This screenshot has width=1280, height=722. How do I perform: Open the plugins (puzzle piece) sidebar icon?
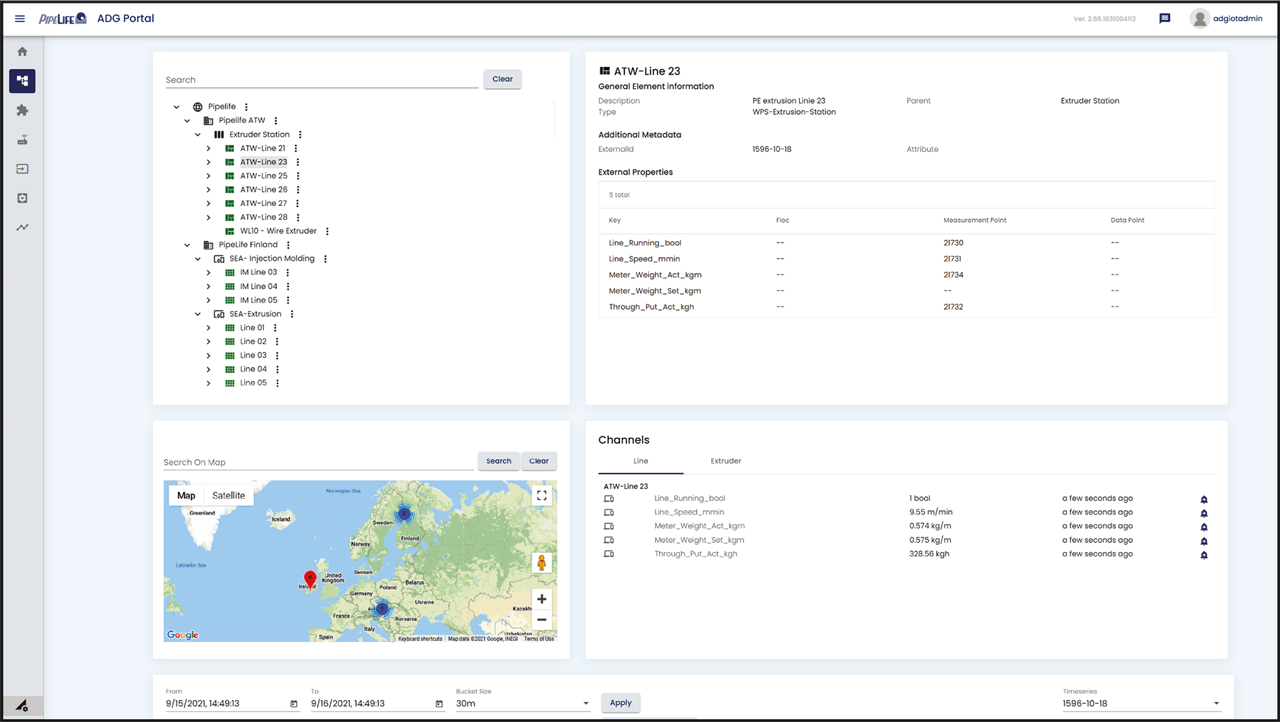click(21, 110)
